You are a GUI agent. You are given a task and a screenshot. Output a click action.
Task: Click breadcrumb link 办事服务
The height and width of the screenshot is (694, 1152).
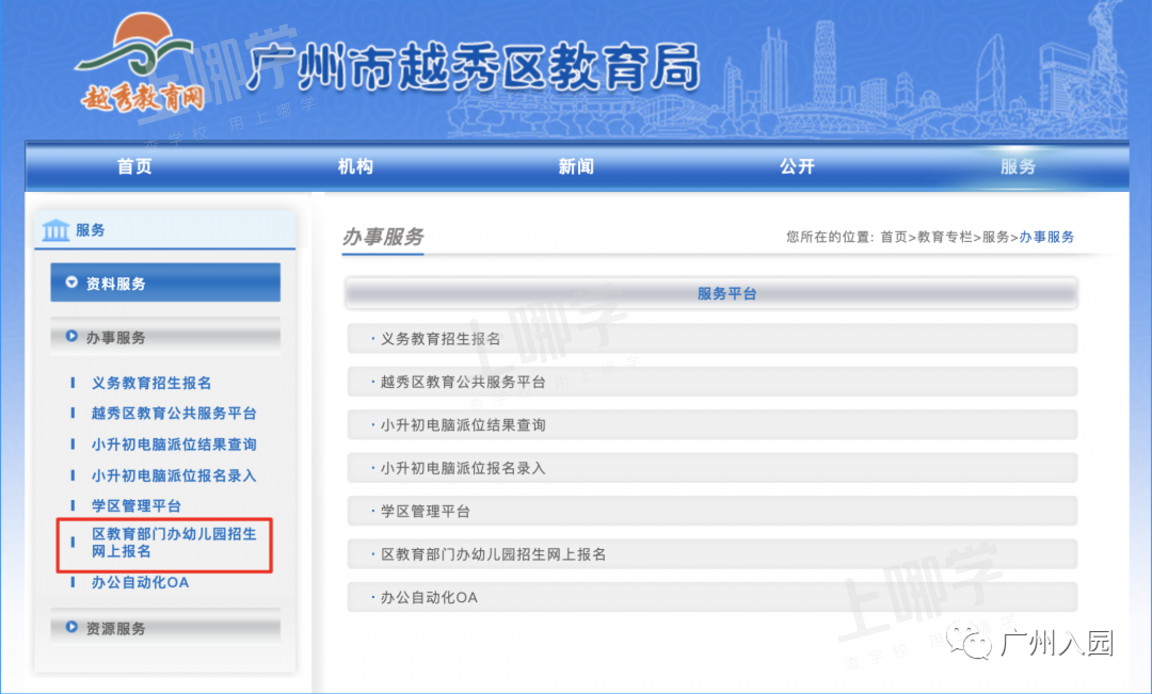1046,236
